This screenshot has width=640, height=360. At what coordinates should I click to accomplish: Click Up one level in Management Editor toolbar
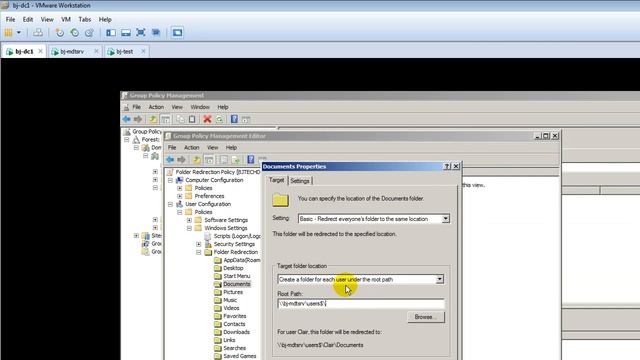pos(196,160)
